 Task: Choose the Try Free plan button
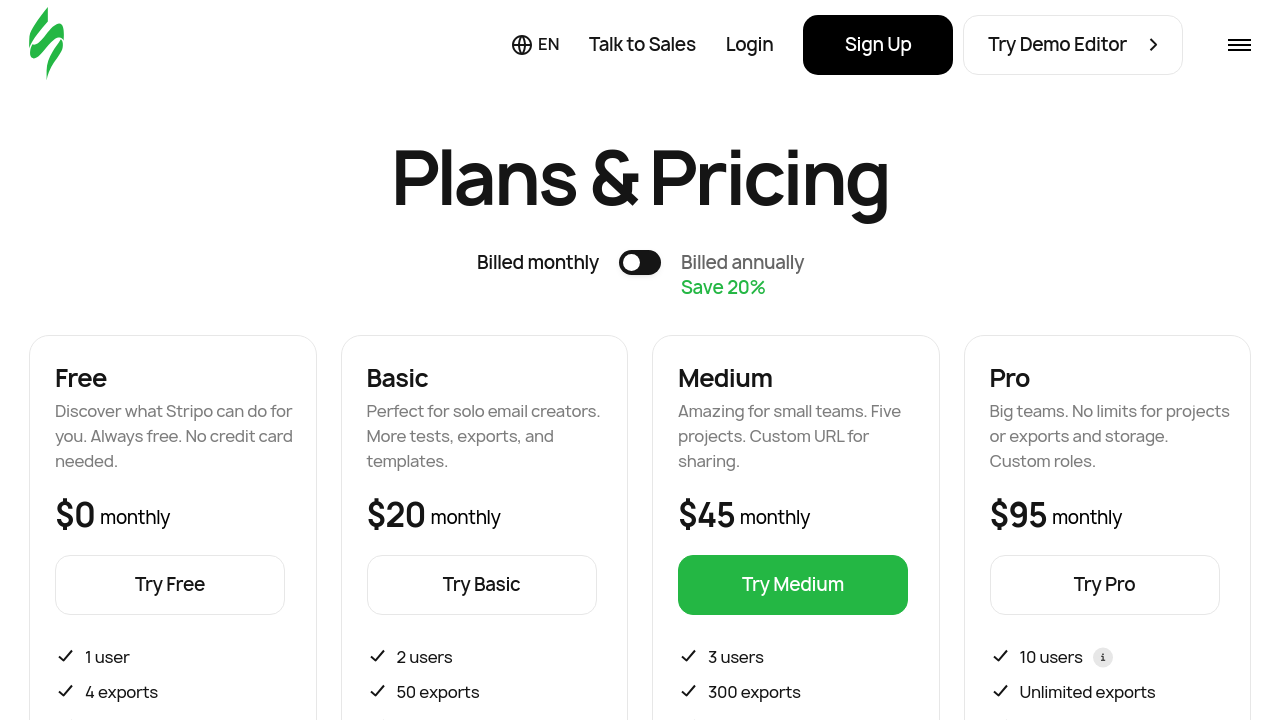(170, 585)
